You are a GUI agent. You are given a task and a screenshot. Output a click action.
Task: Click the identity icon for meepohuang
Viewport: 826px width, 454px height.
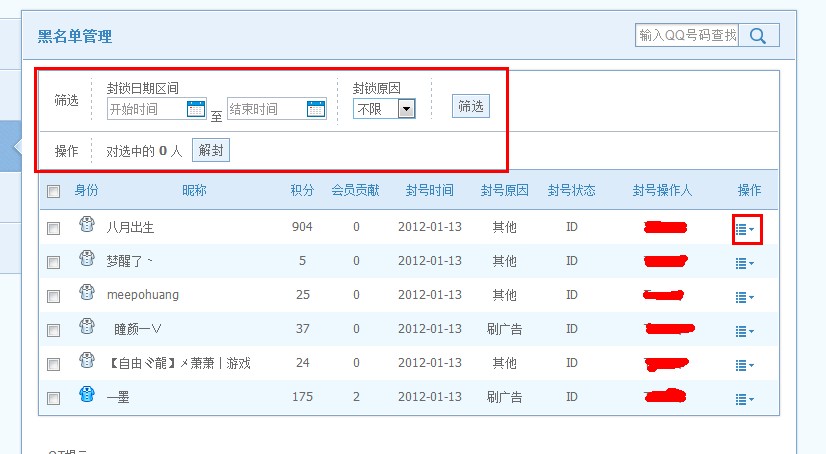coord(86,294)
